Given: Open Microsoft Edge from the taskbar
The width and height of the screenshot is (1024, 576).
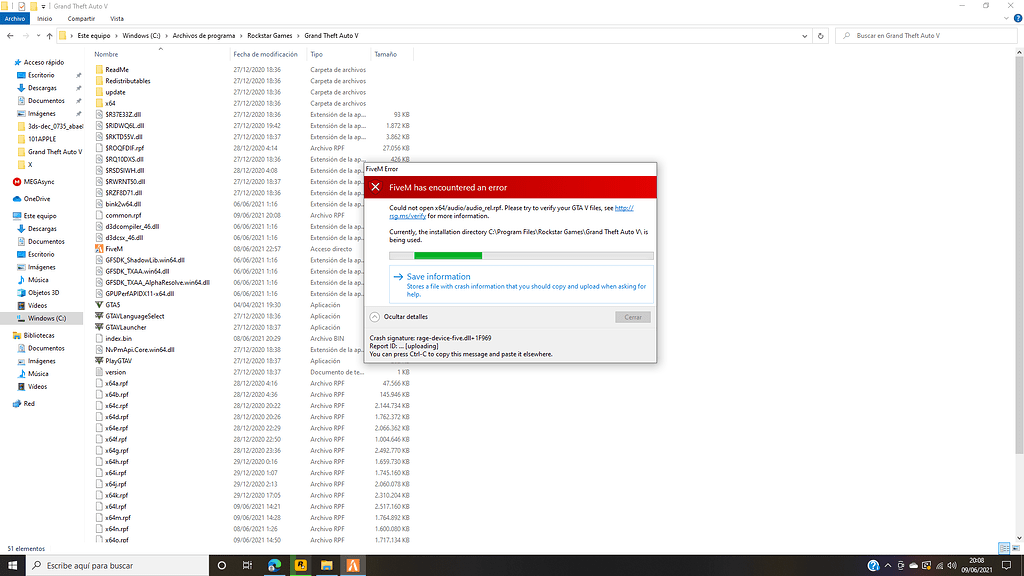Looking at the screenshot, I should pos(275,565).
